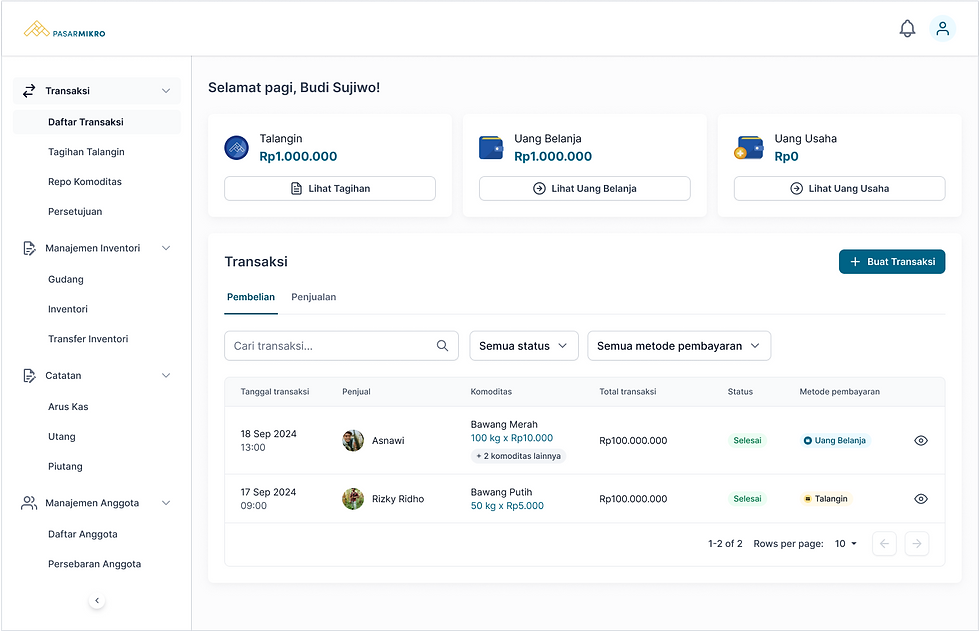Click the Talangin round logo icon
980x631 pixels.
236,148
